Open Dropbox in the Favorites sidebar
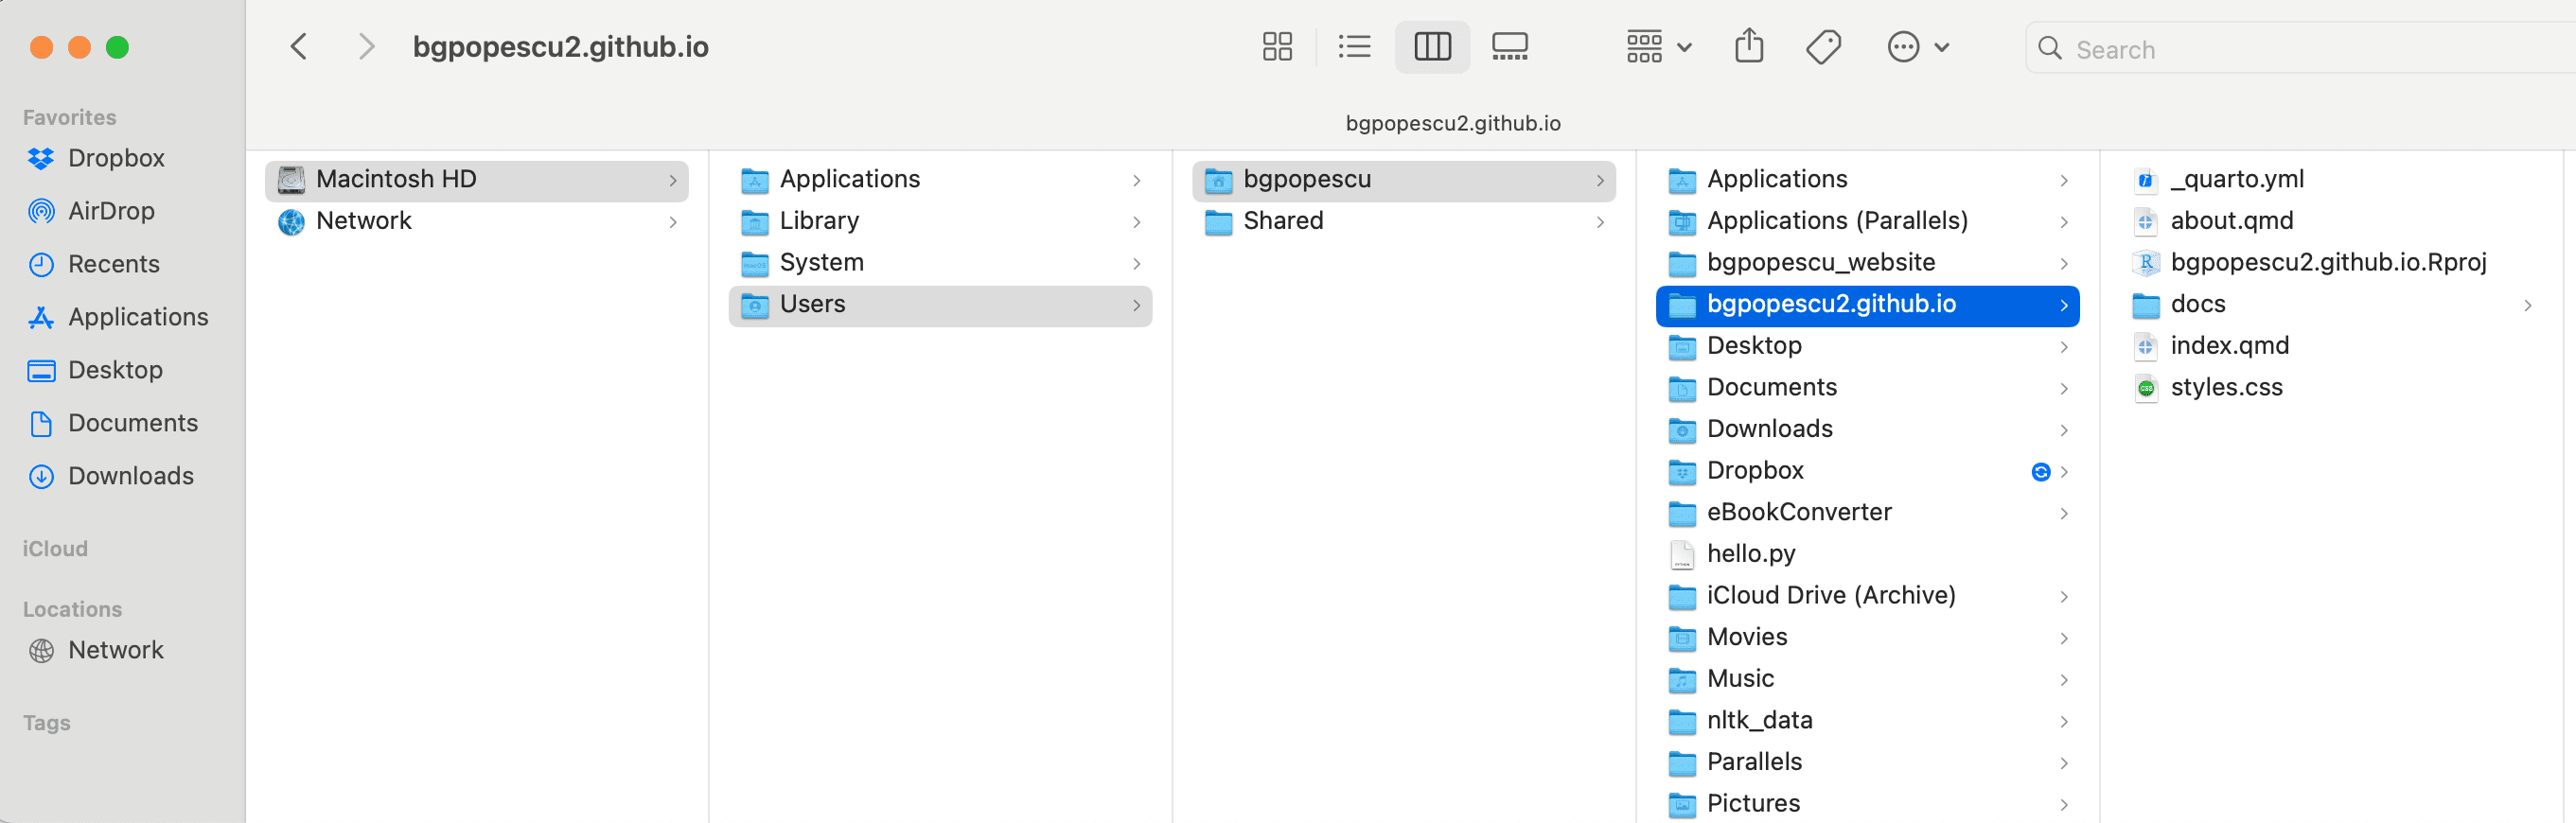 tap(116, 158)
